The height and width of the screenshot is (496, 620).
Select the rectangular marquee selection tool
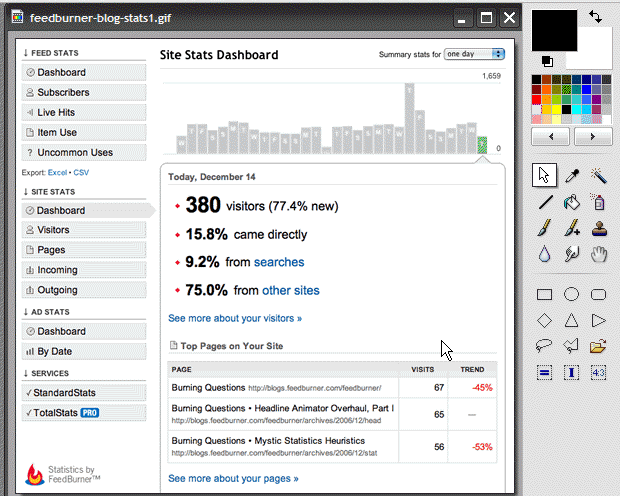tap(544, 373)
